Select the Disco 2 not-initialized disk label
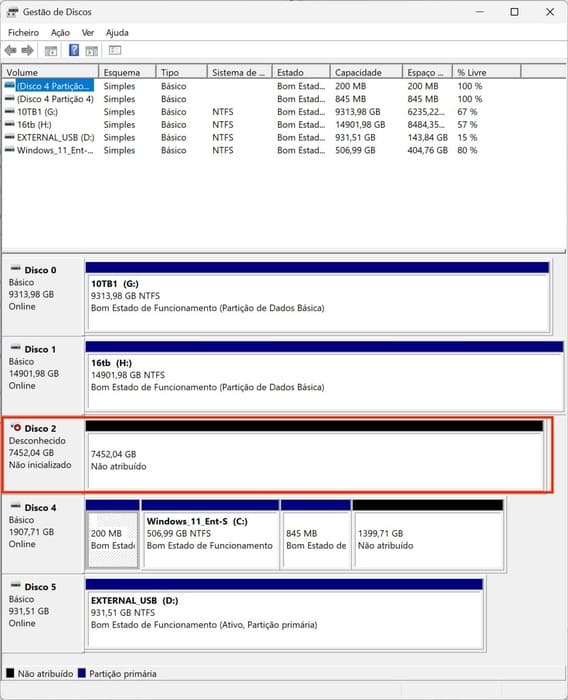 tap(43, 454)
